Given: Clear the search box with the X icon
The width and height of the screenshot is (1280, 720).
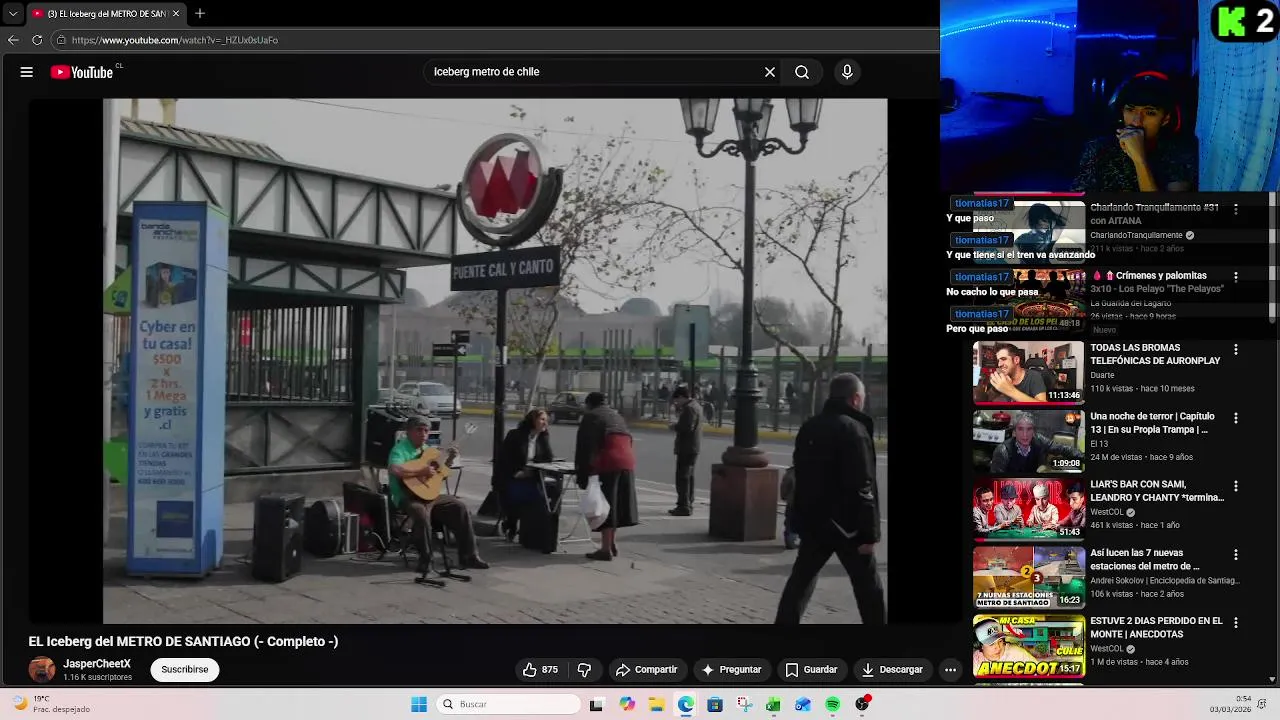Looking at the screenshot, I should click(770, 72).
